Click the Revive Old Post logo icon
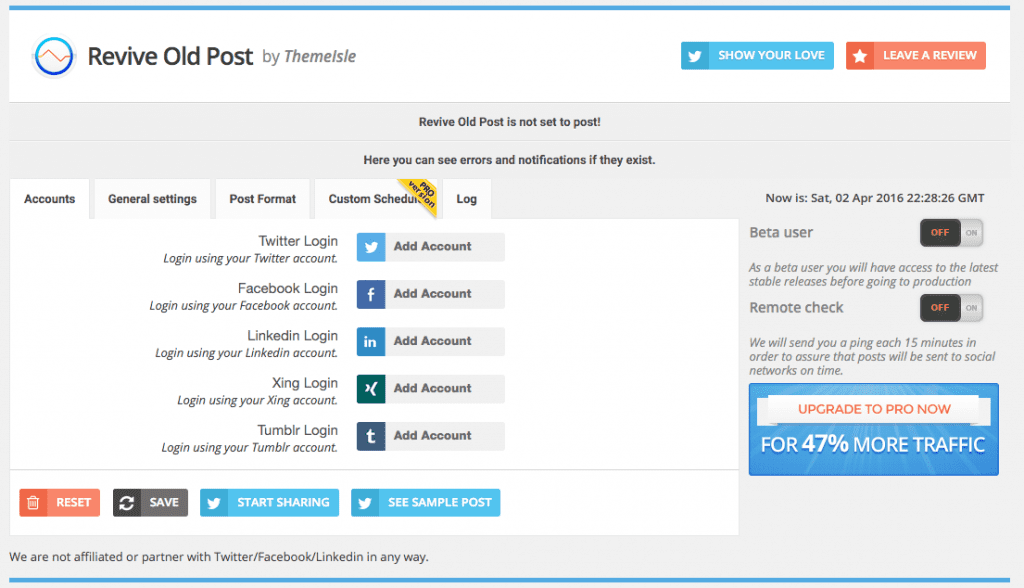Viewport: 1024px width, 588px height. [x=54, y=56]
